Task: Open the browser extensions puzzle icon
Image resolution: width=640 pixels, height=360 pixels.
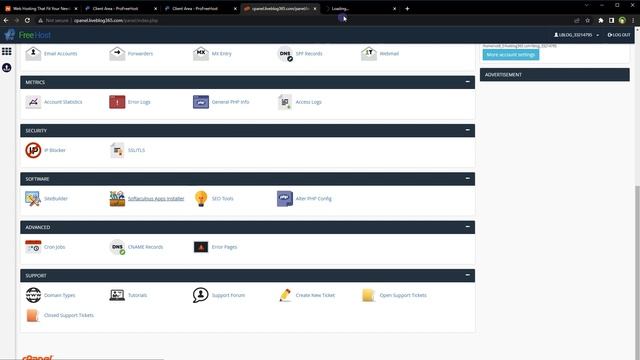Action: (600, 20)
